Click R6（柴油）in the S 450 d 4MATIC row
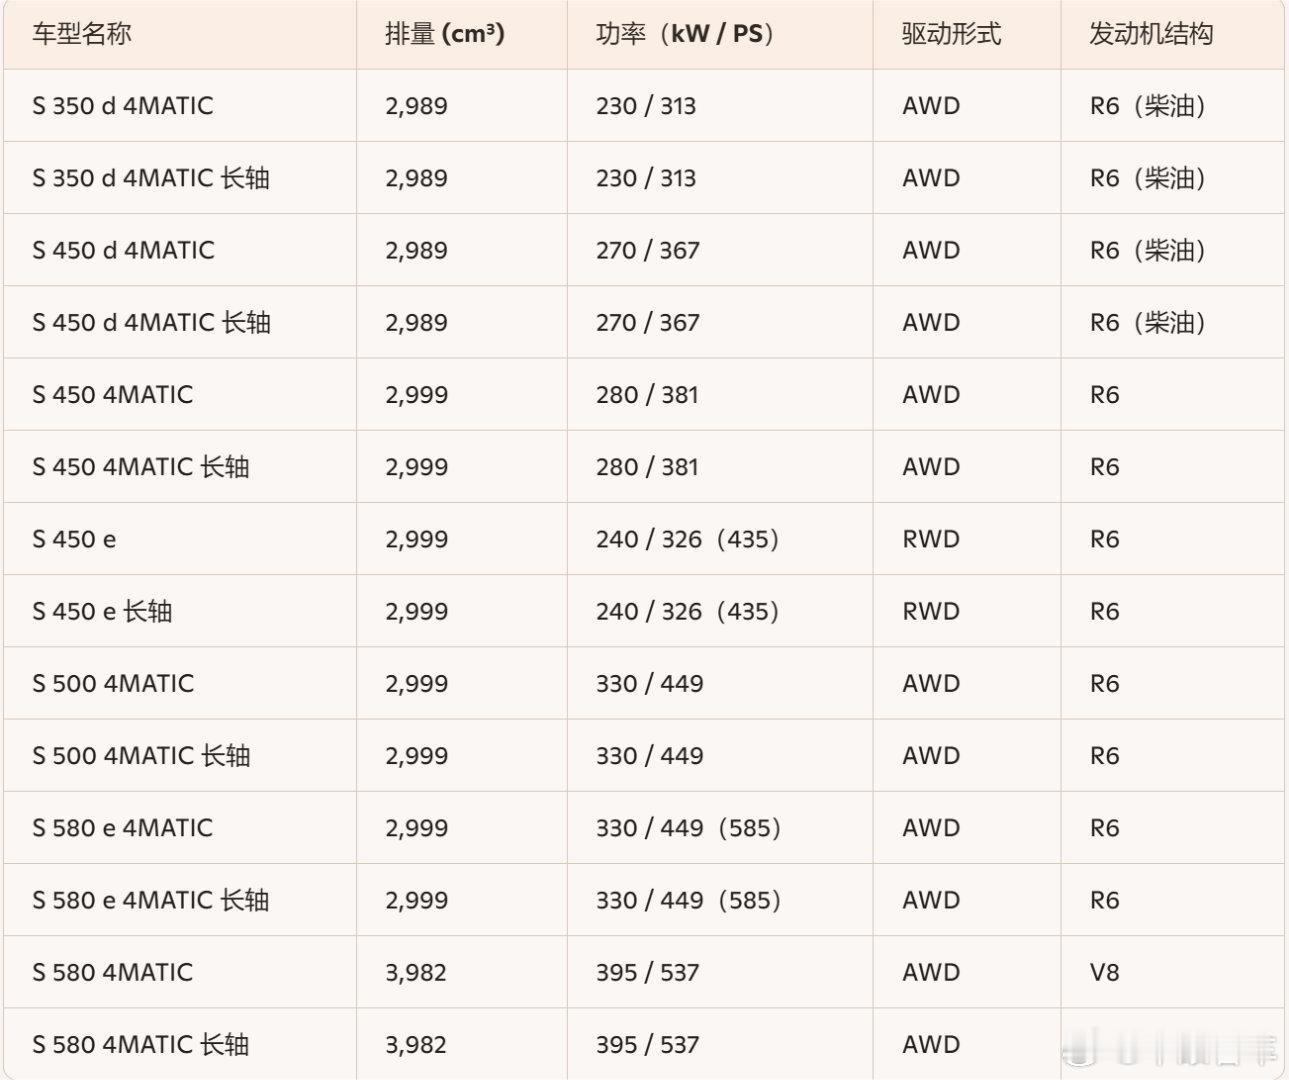This screenshot has height=1080, width=1289. click(1149, 250)
